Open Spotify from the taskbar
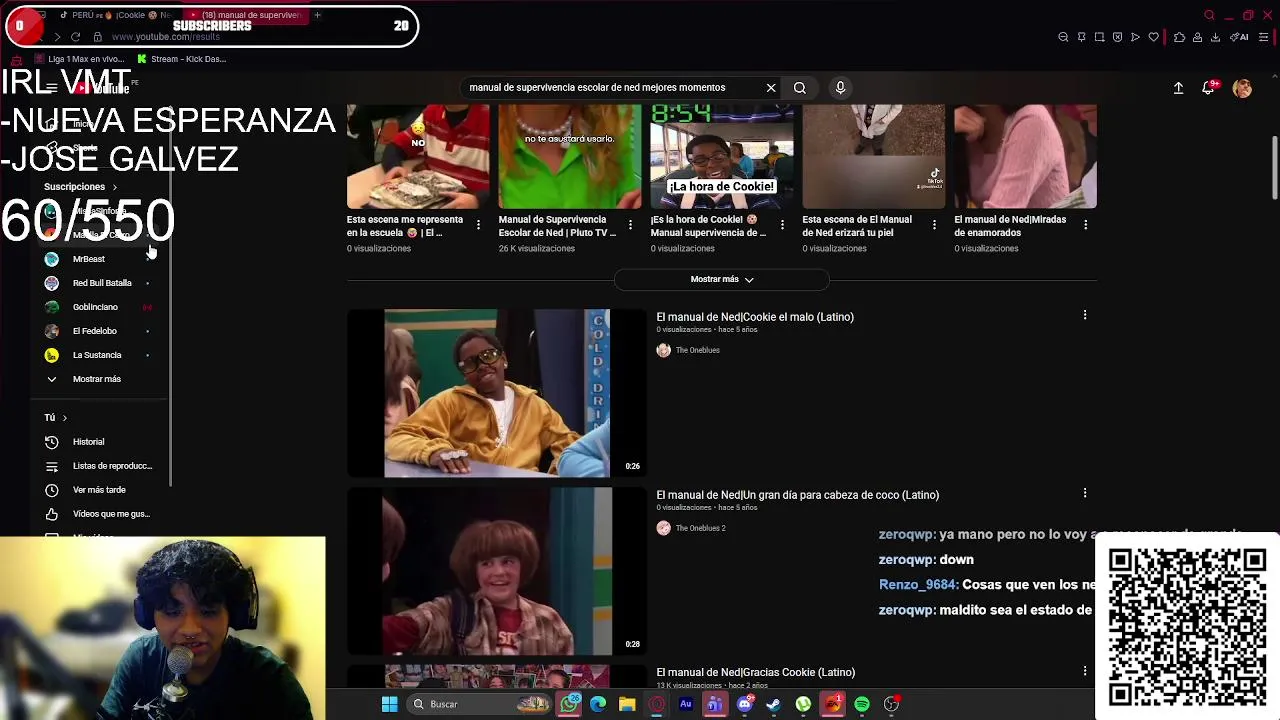This screenshot has height=720, width=1280. point(862,704)
